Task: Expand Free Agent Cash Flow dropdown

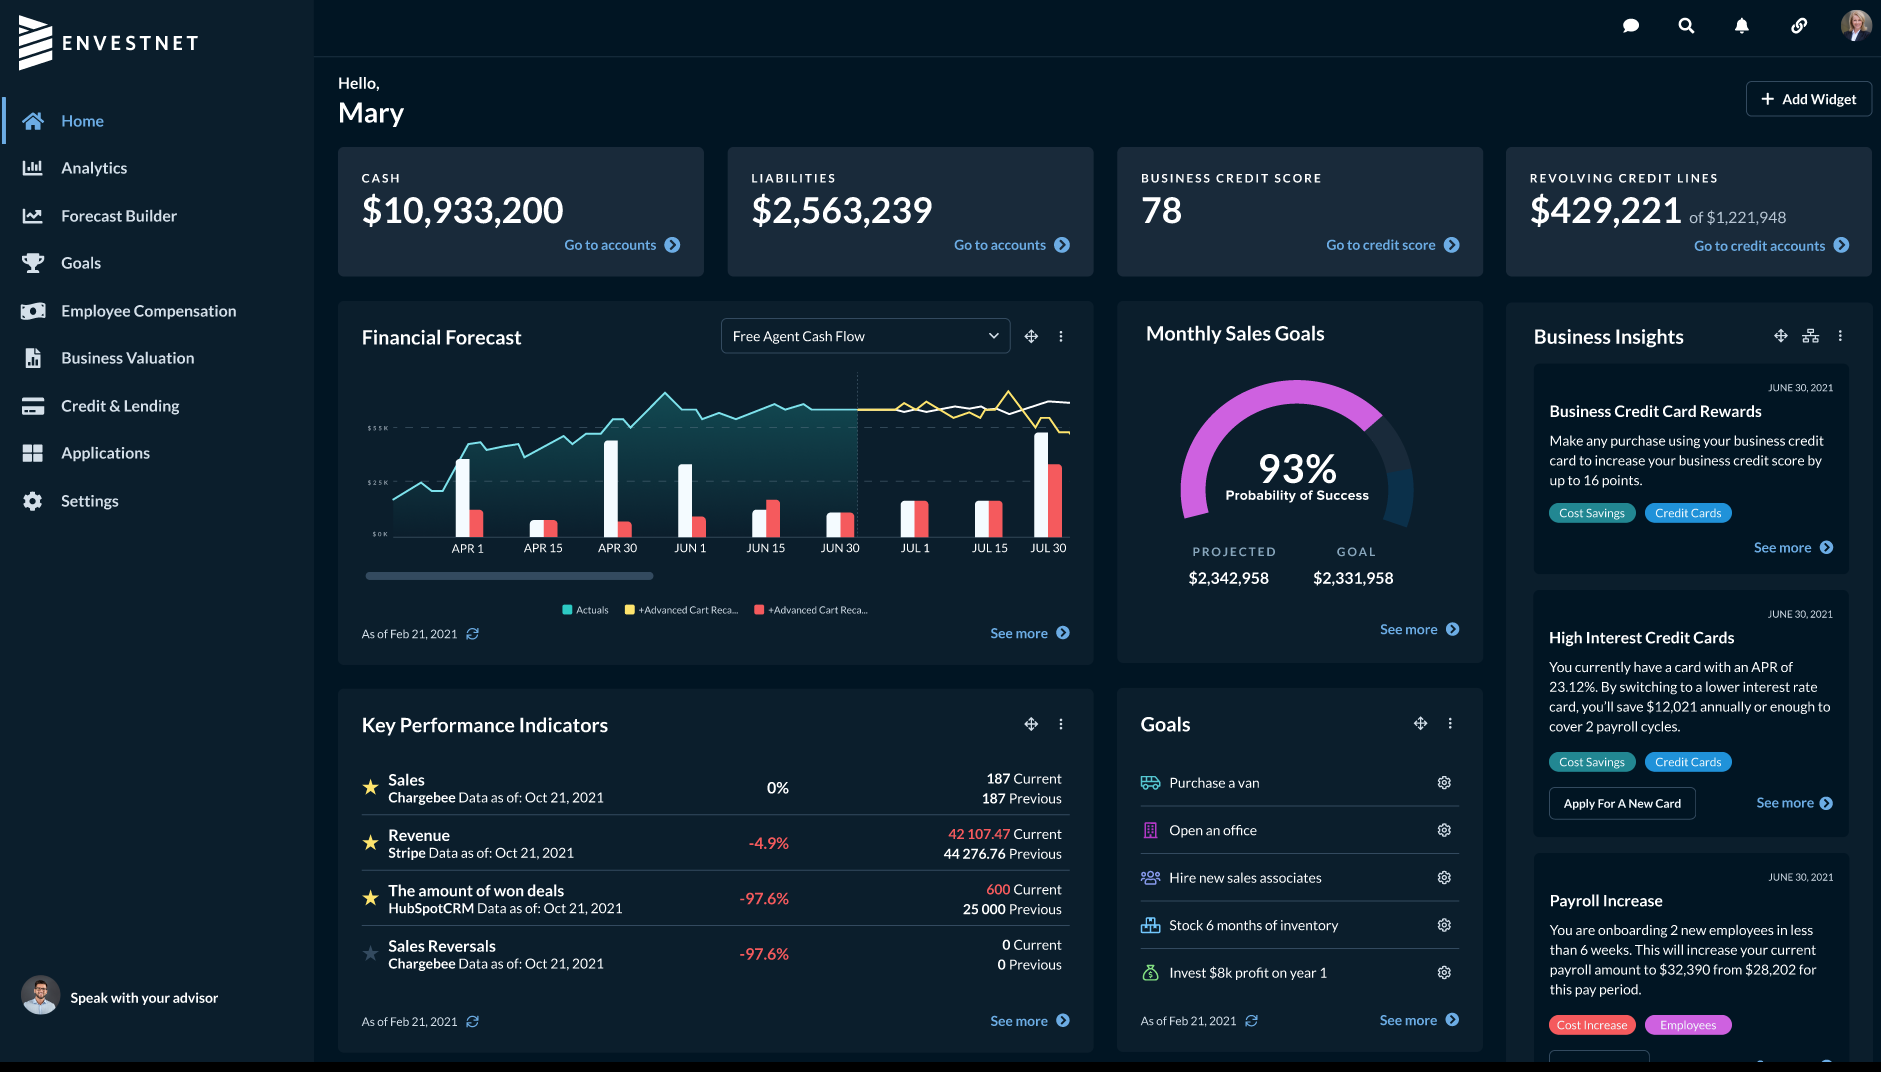Action: tap(866, 336)
